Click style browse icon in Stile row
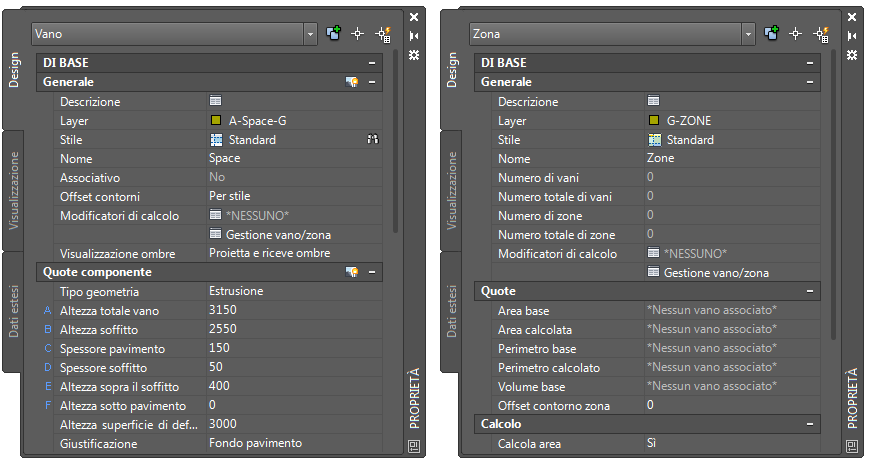 point(373,140)
